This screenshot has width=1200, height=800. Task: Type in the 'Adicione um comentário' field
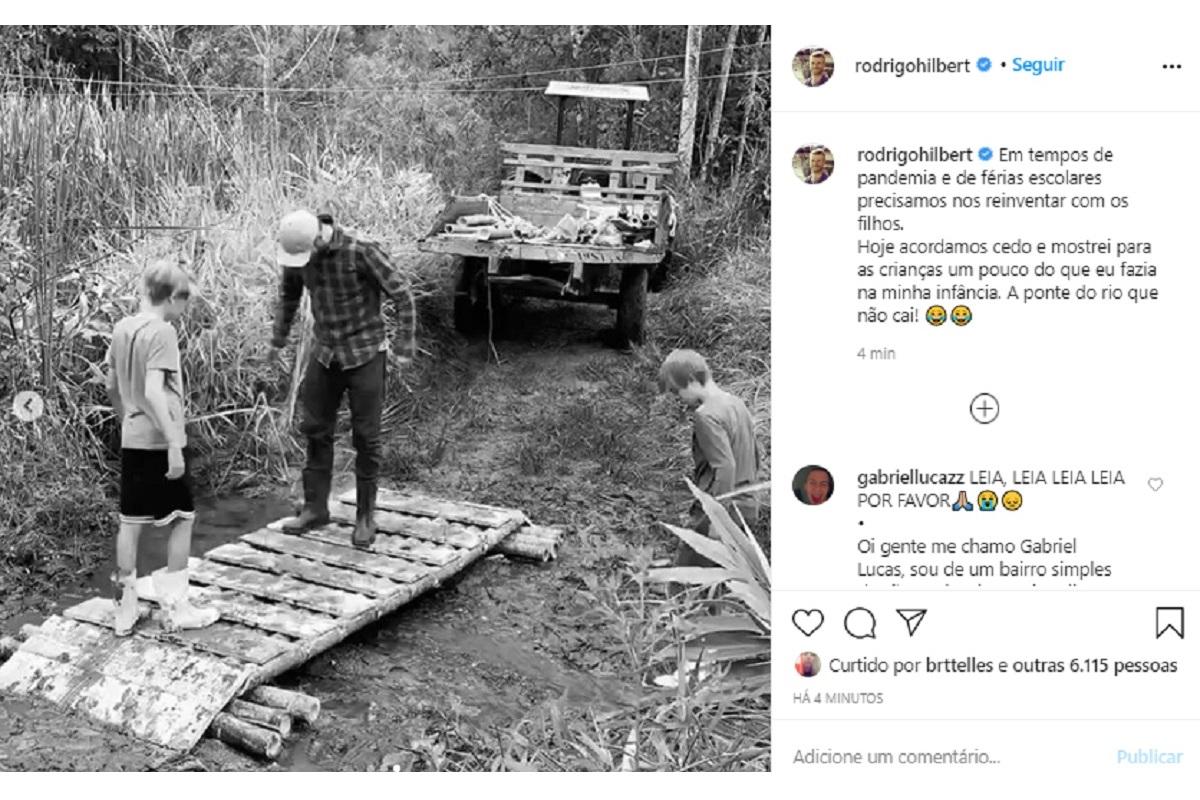940,757
